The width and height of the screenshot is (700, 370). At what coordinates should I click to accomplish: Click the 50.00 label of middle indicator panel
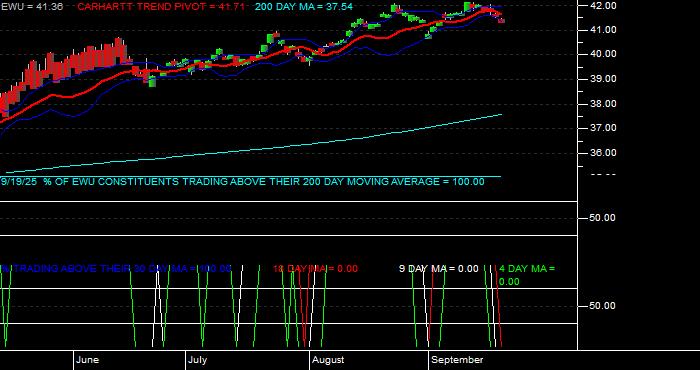pyautogui.click(x=603, y=218)
